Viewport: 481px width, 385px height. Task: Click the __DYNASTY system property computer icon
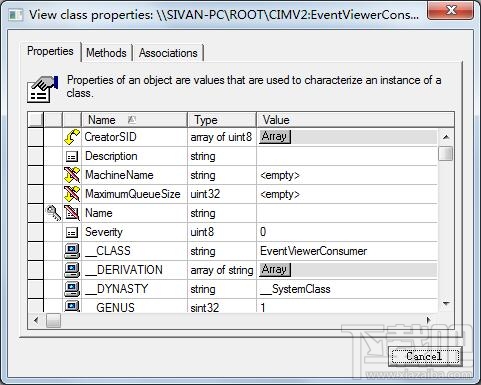click(72, 289)
